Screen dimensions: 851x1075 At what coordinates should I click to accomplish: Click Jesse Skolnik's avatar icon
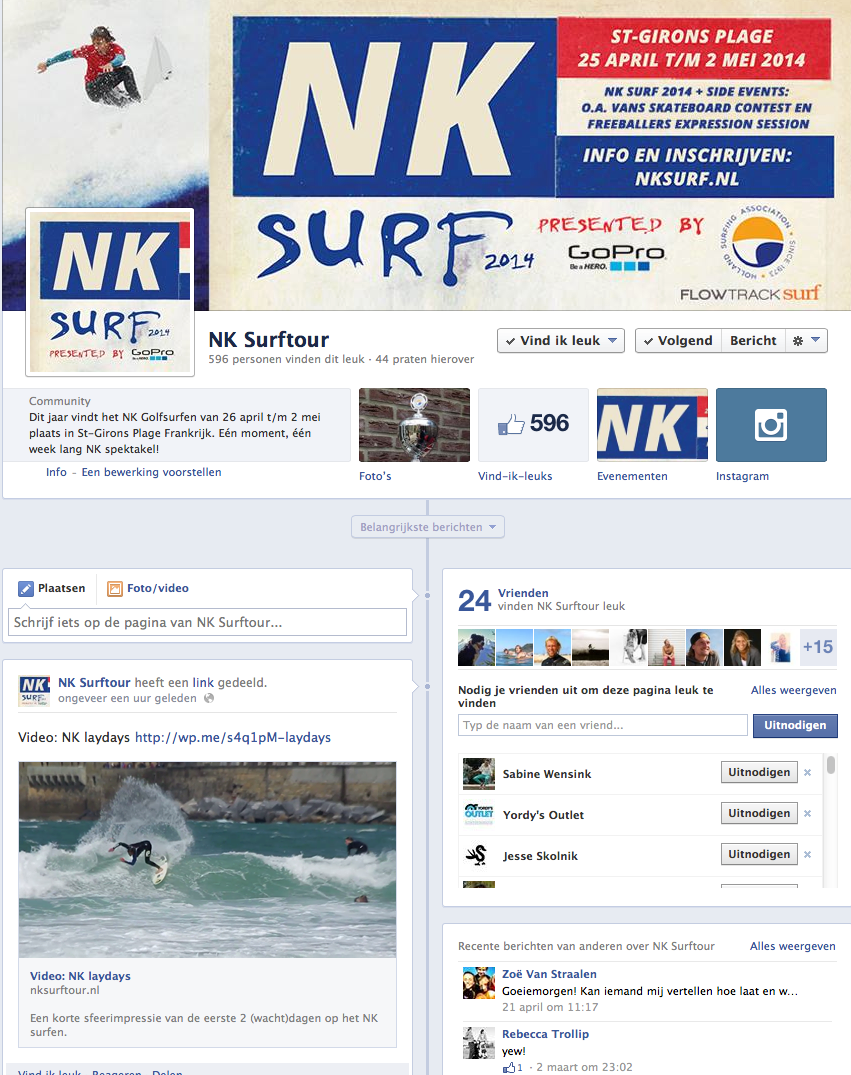click(x=479, y=855)
